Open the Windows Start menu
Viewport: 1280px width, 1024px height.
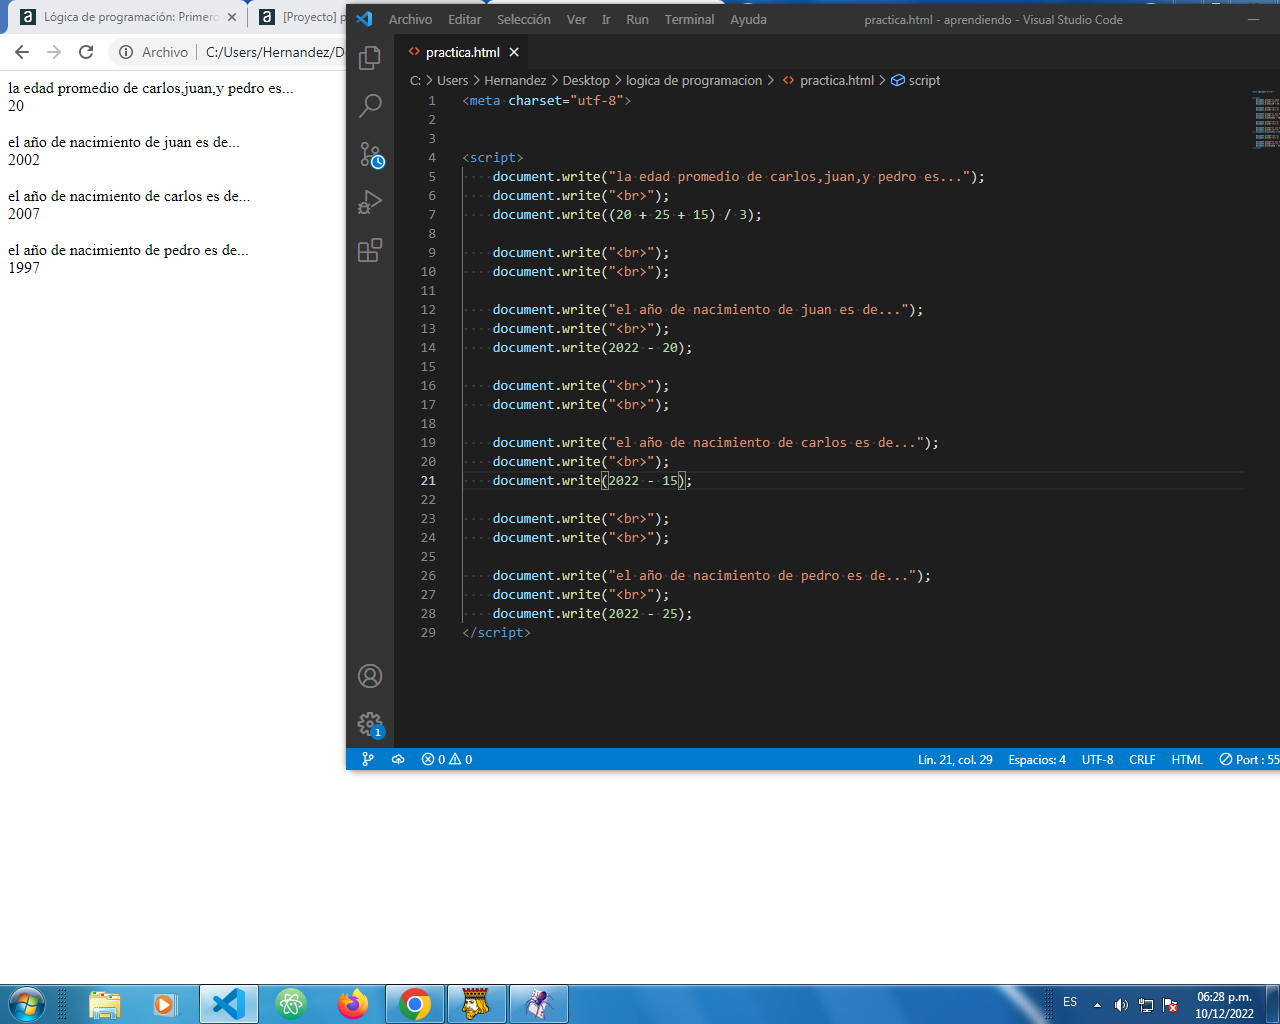[x=27, y=1004]
